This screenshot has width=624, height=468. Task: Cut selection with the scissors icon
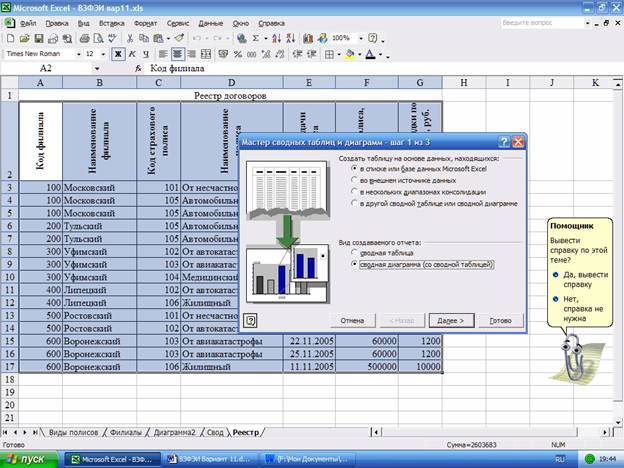click(130, 38)
